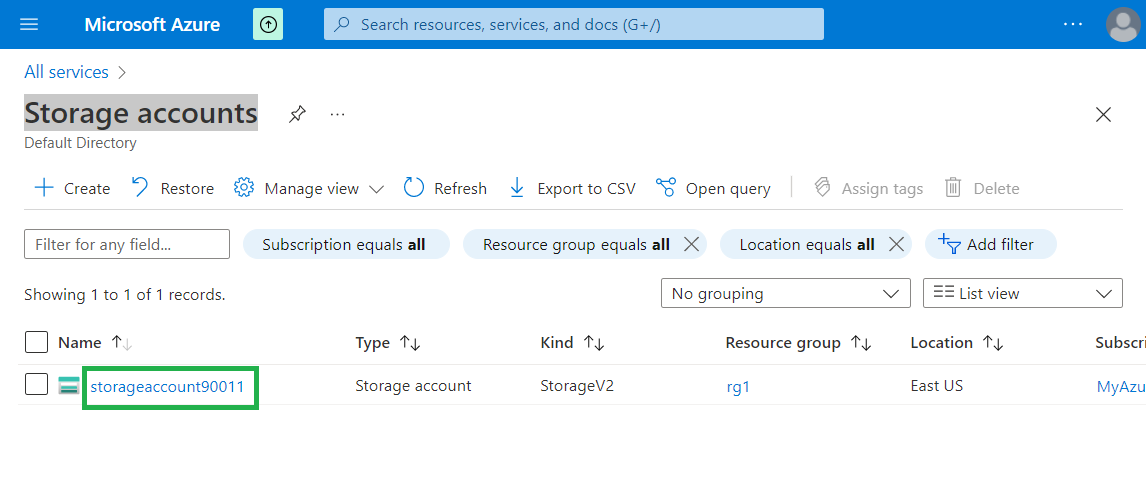Open the hamburger portal menu

pyautogui.click(x=29, y=24)
